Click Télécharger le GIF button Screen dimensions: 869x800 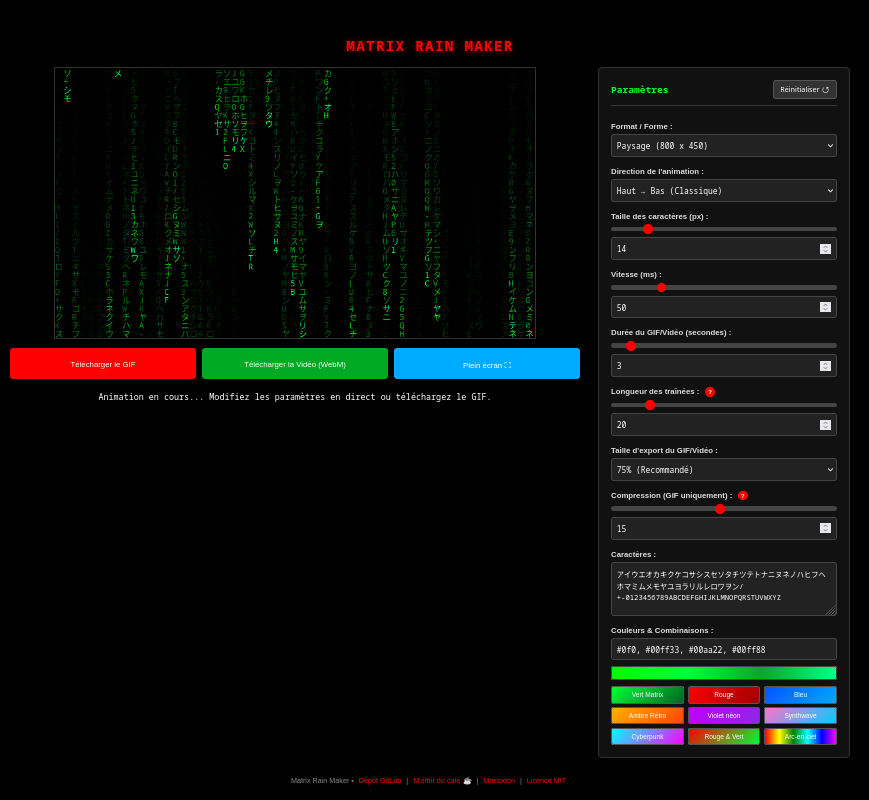pyautogui.click(x=103, y=364)
